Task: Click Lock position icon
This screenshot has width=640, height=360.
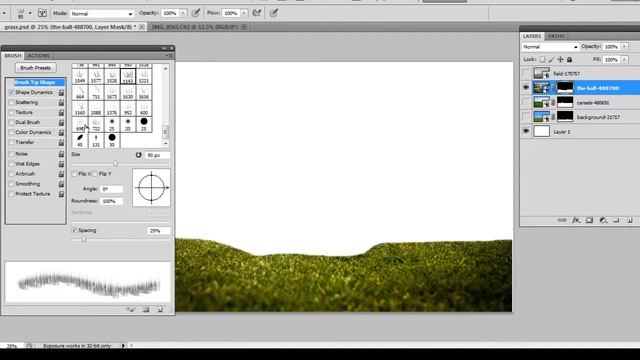Action: point(560,60)
